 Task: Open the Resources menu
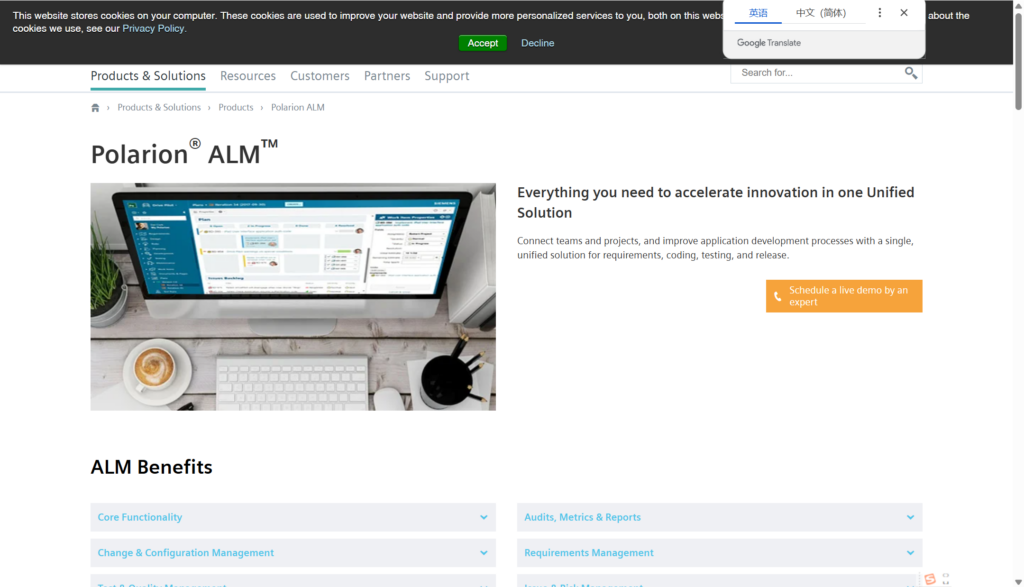[x=248, y=76]
